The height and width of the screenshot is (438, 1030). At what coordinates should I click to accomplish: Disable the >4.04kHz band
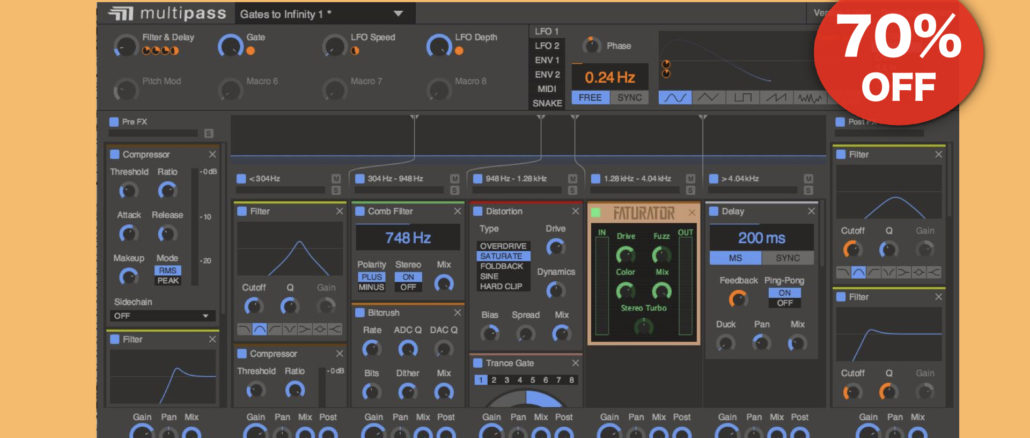(713, 179)
